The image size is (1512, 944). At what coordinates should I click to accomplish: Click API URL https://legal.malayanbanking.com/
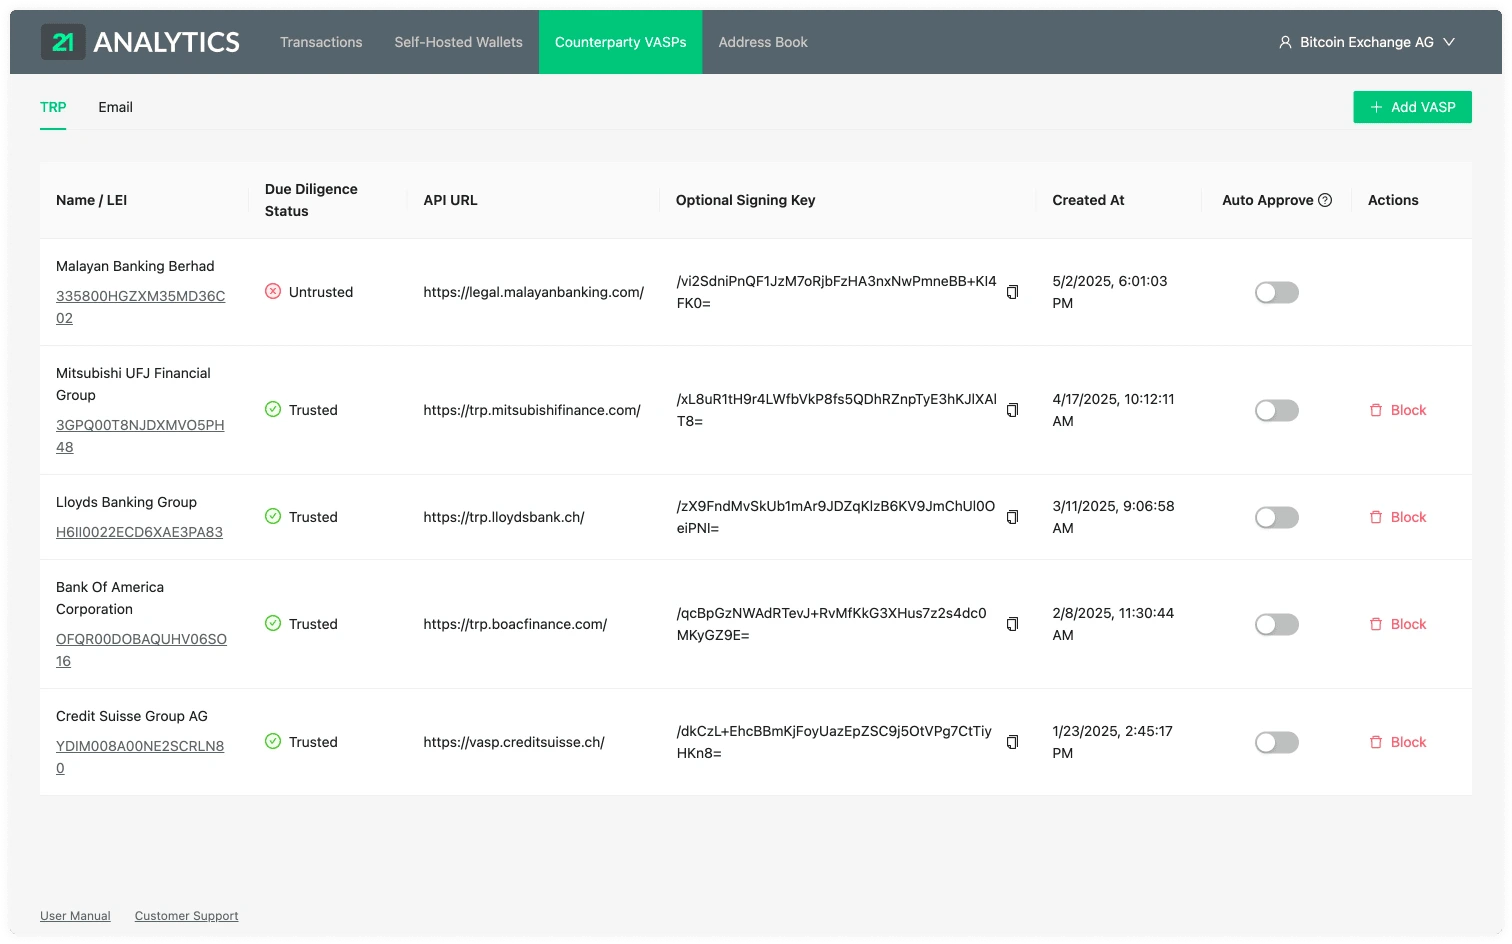click(x=533, y=292)
